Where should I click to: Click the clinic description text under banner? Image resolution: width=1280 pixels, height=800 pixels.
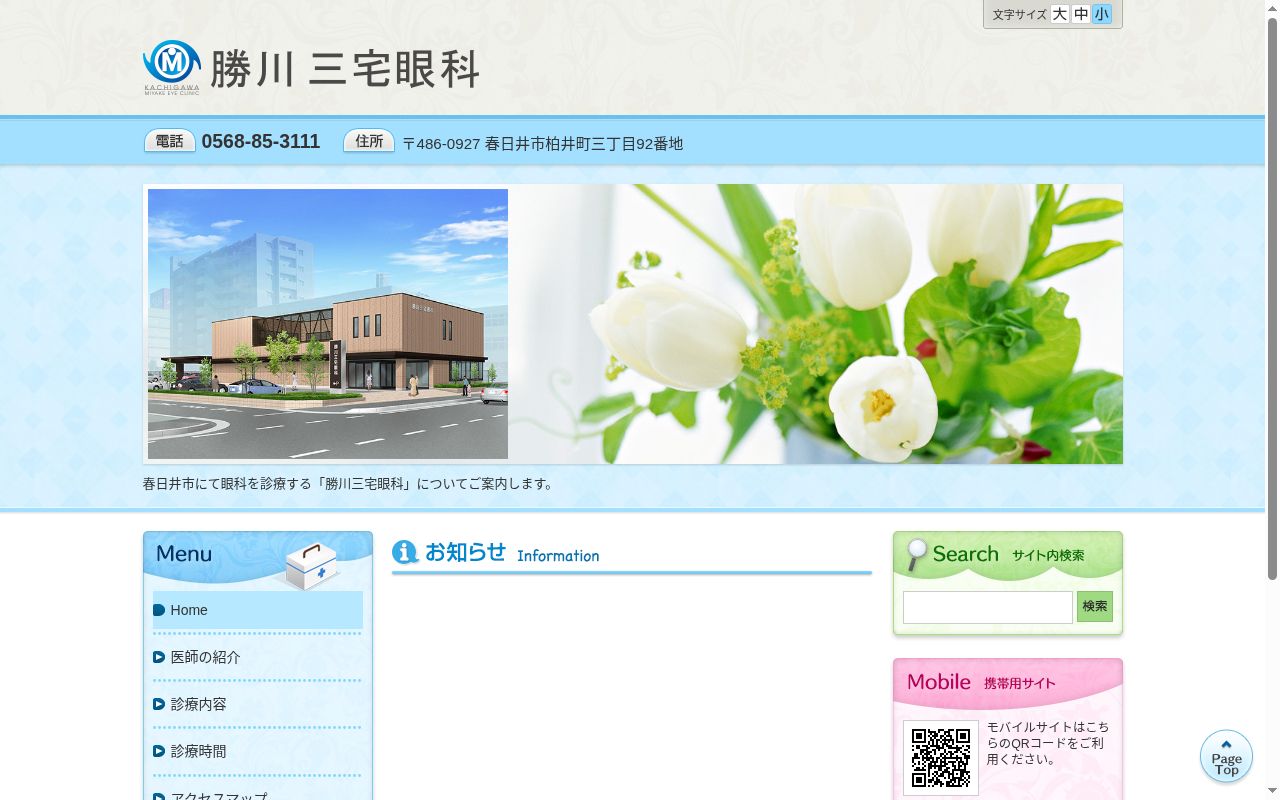349,484
